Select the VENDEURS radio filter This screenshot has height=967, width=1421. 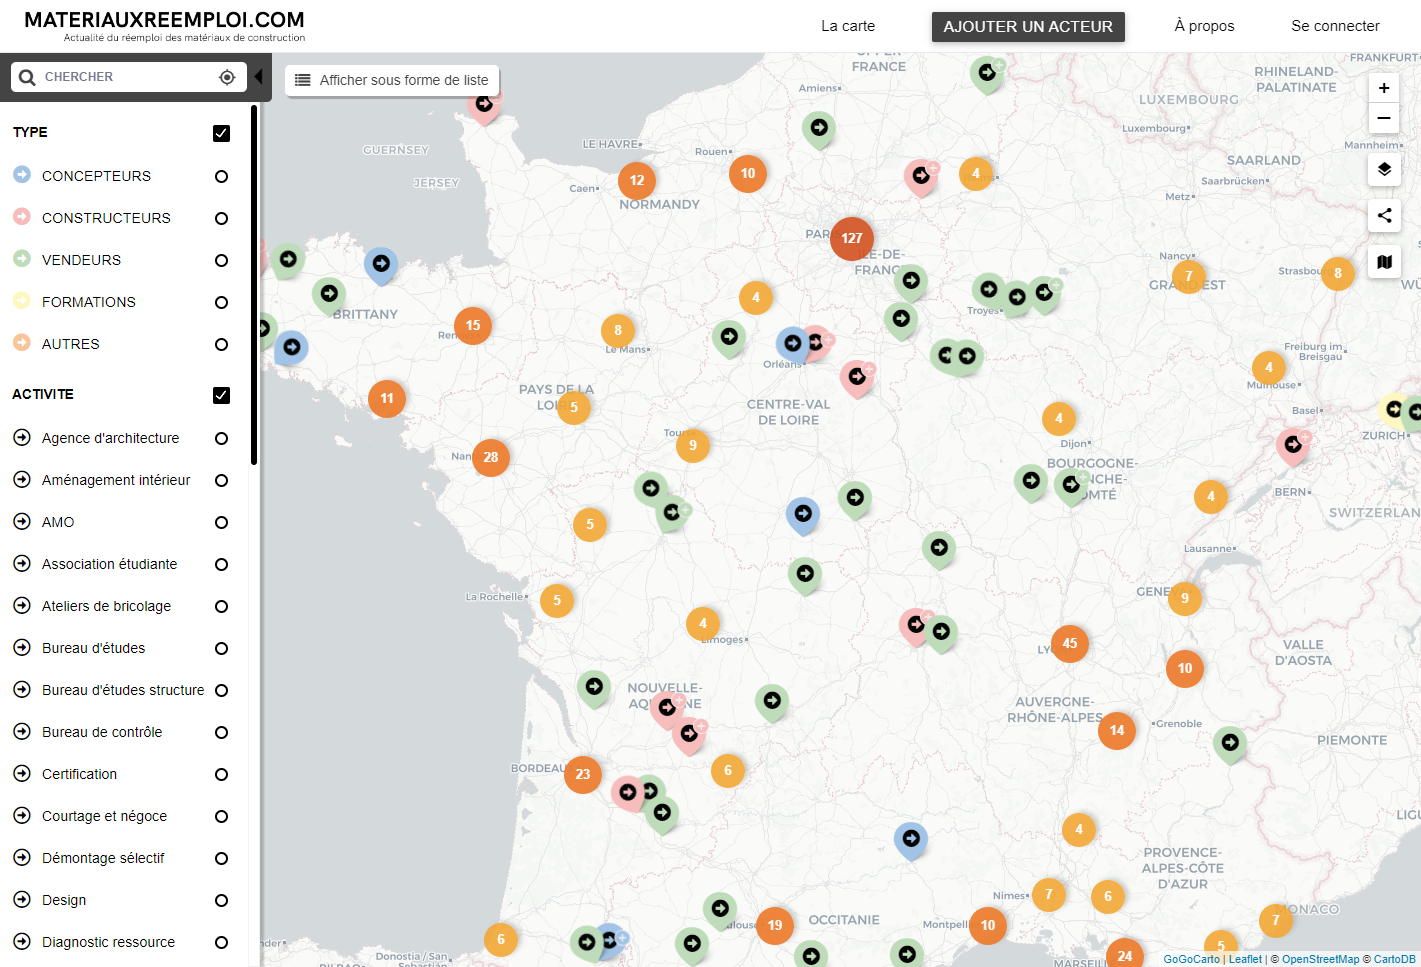pyautogui.click(x=221, y=261)
